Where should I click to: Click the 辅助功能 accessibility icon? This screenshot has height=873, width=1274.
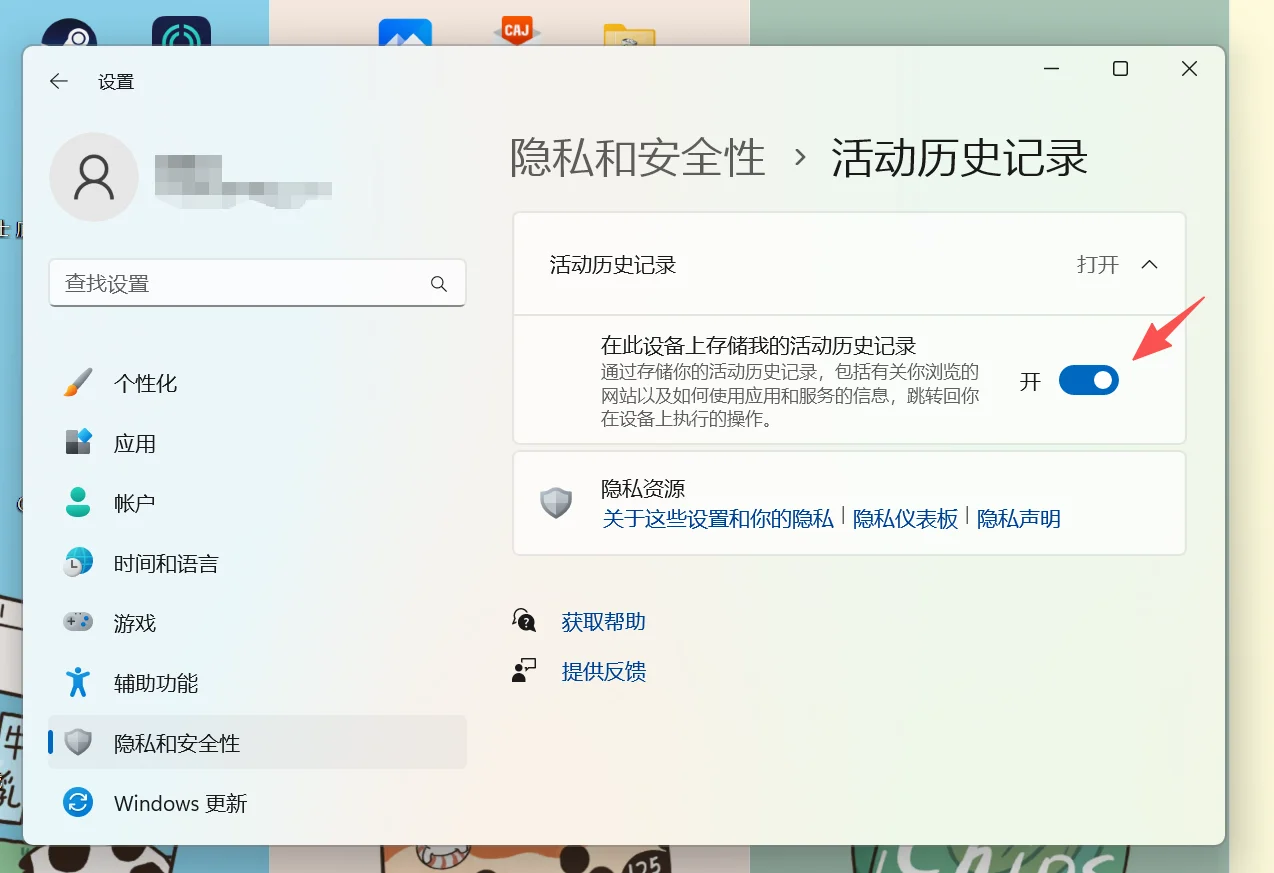coord(78,683)
